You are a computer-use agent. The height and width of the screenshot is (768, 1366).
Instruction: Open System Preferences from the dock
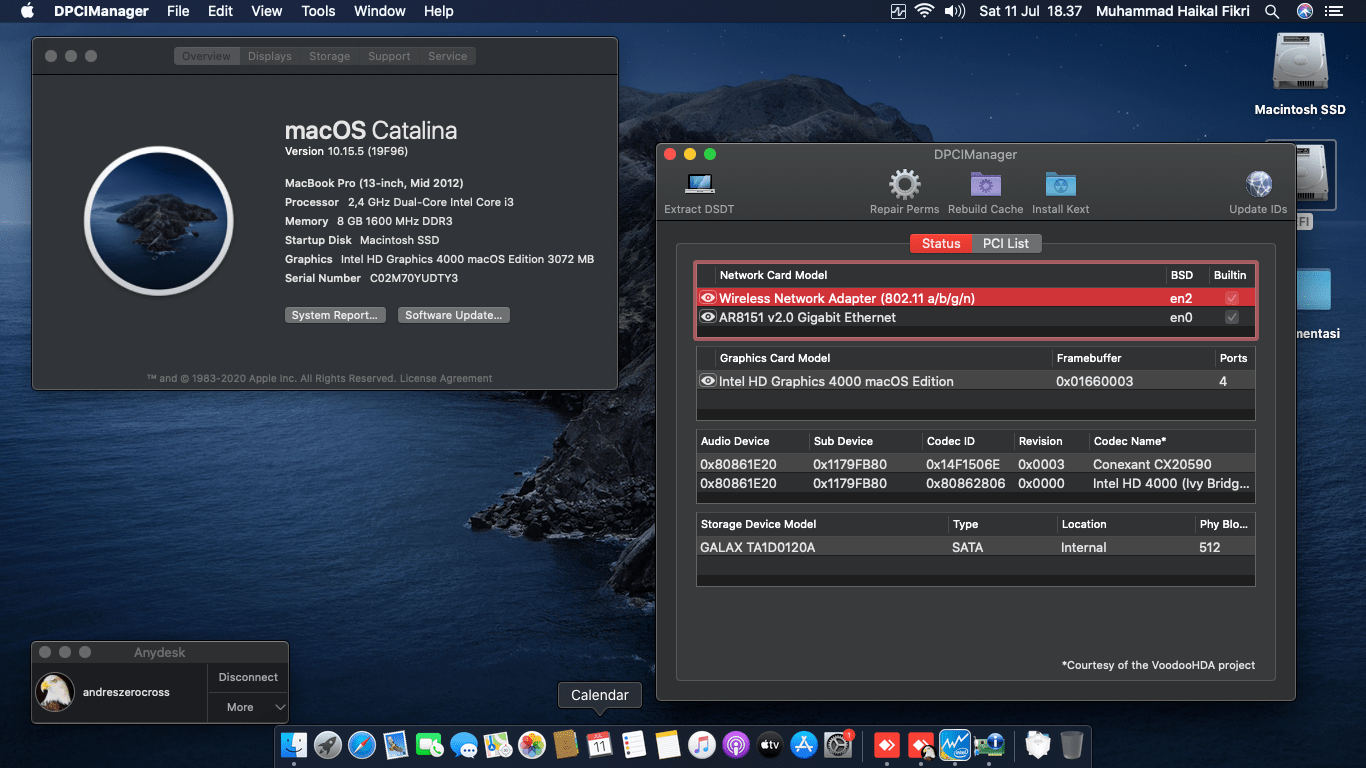(x=838, y=745)
